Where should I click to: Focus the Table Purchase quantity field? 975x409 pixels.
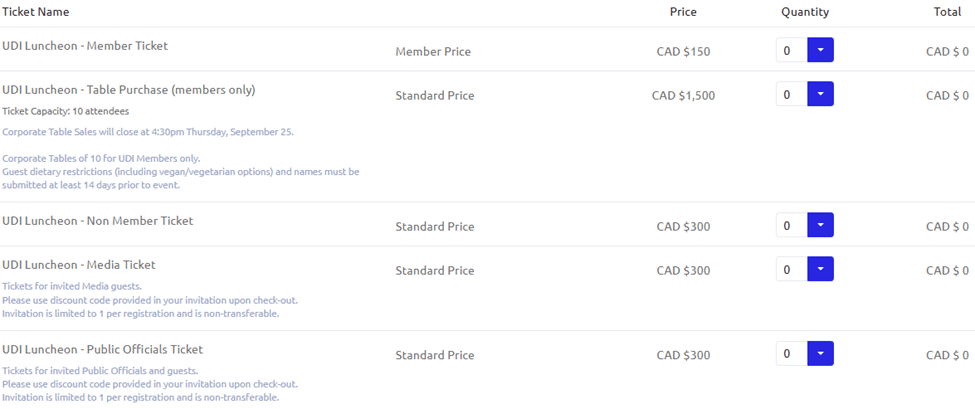[790, 95]
